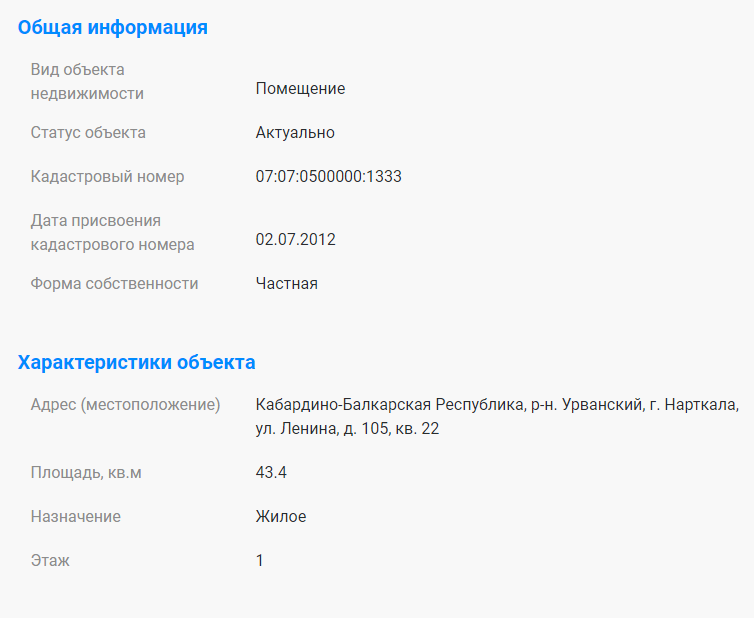The width and height of the screenshot is (754, 618).
Task: Click cadastral number 07:07:0500000:1333
Action: coord(328,176)
